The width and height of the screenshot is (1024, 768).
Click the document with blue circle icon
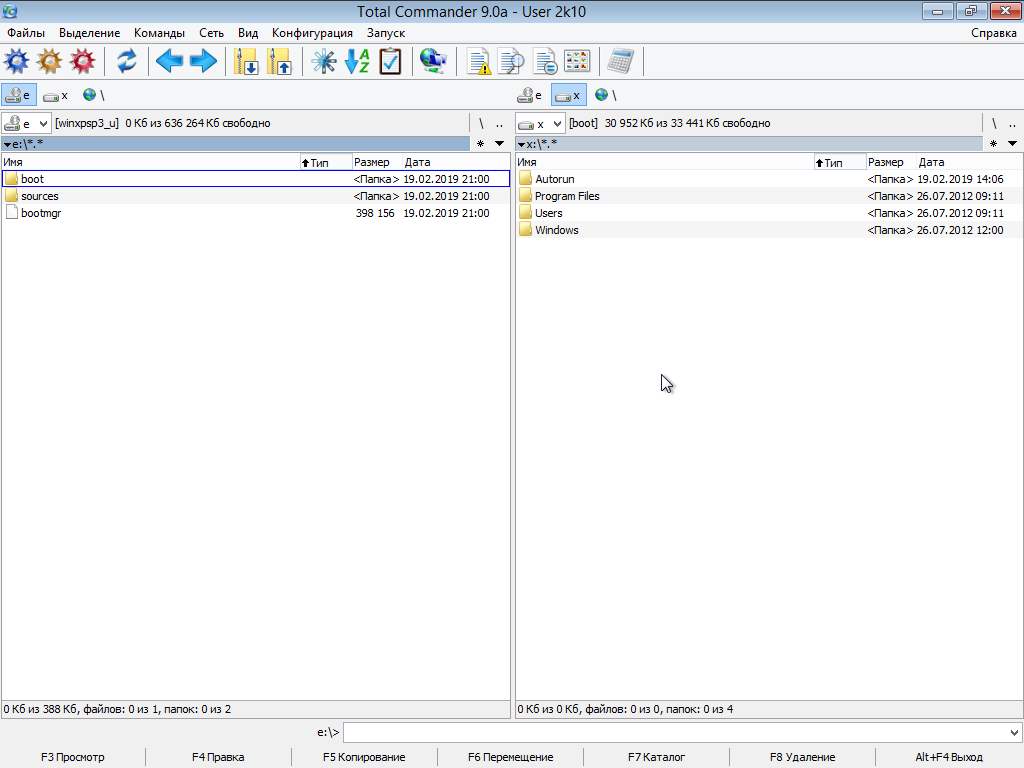click(x=545, y=61)
